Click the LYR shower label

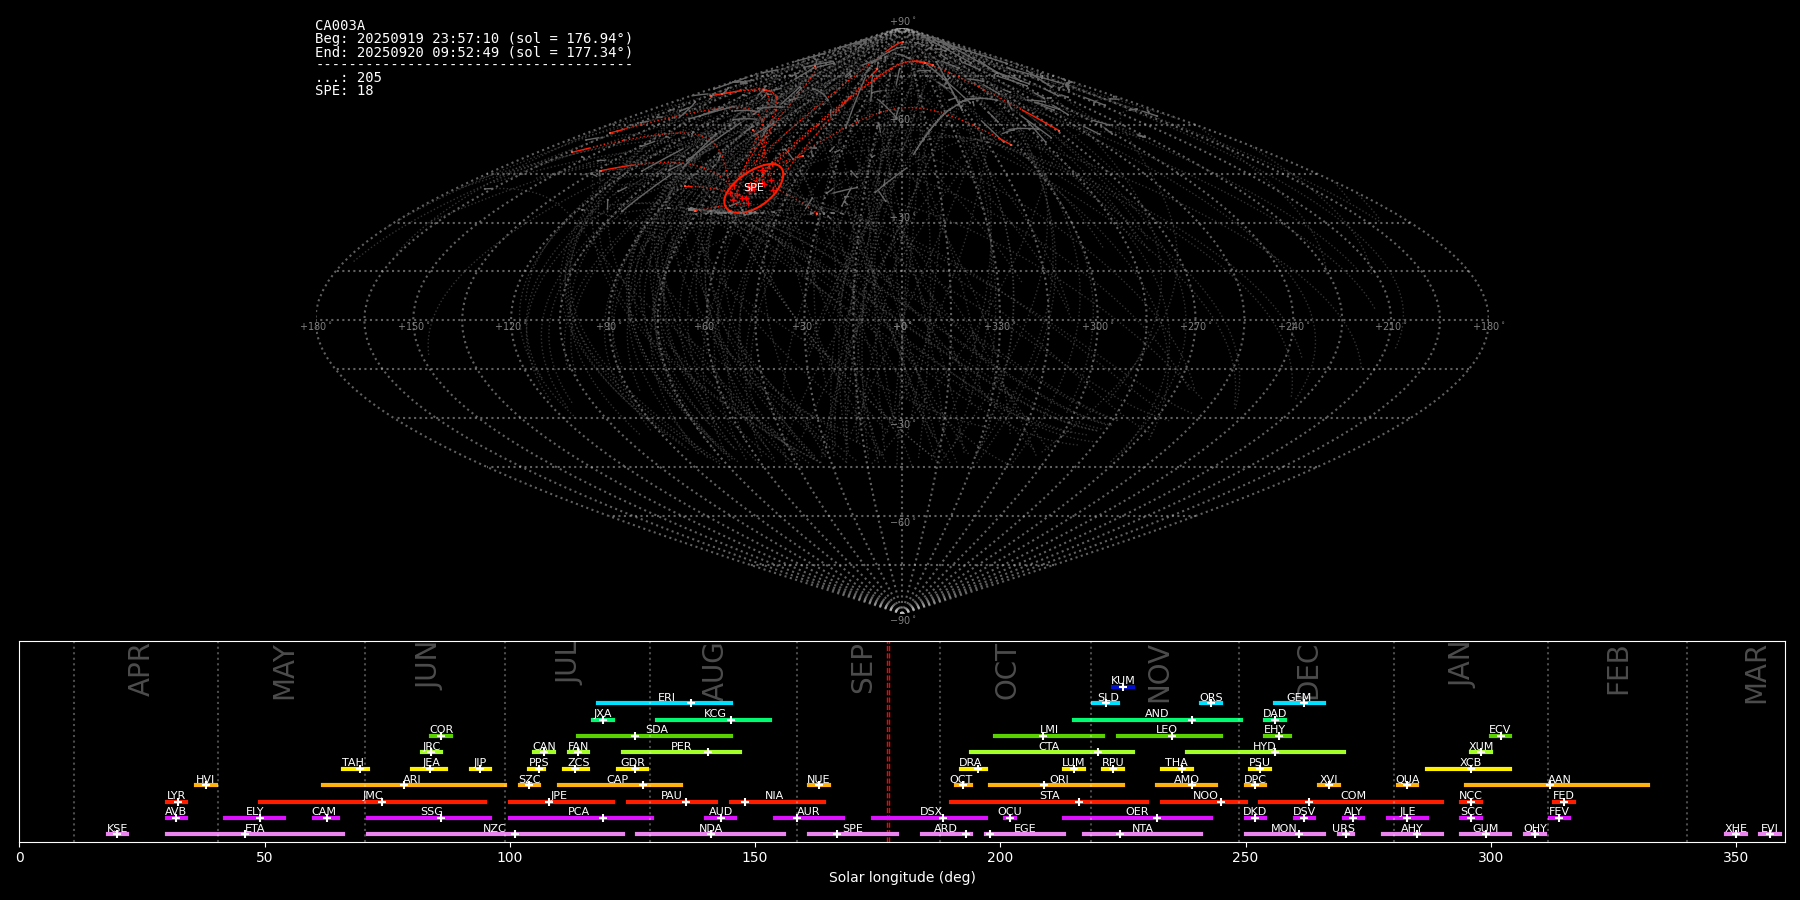coord(176,796)
